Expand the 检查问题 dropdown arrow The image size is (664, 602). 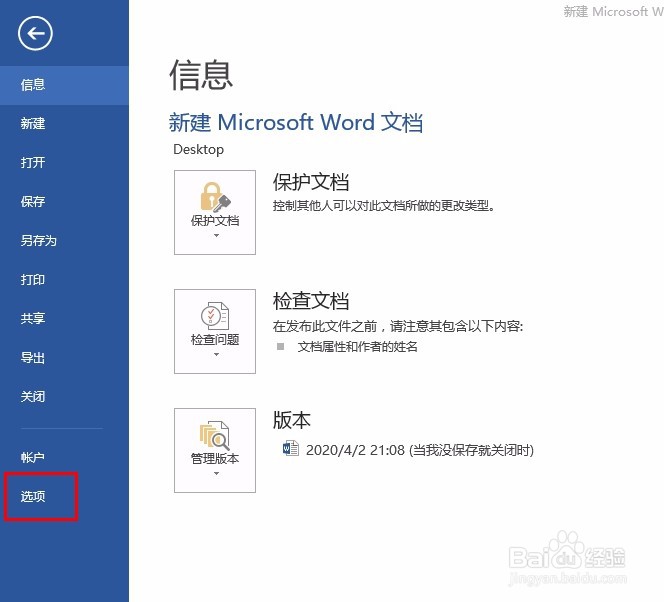tap(216, 354)
